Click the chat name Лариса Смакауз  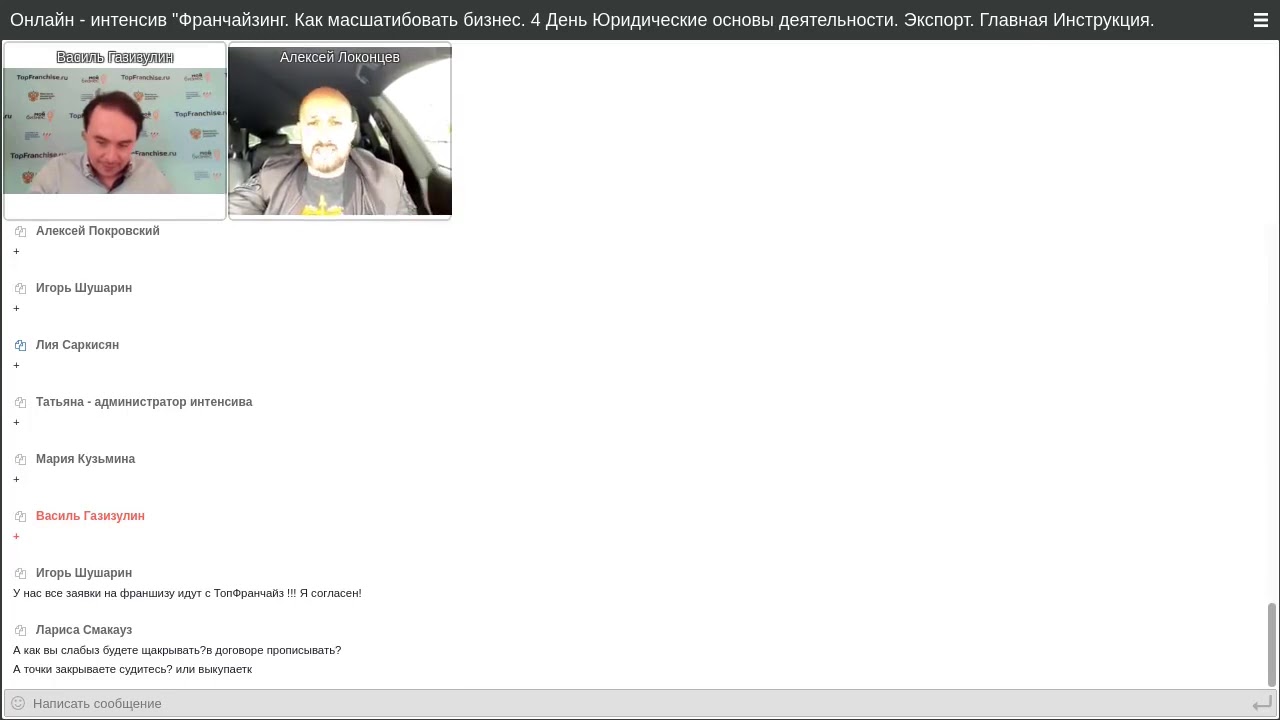(x=84, y=630)
